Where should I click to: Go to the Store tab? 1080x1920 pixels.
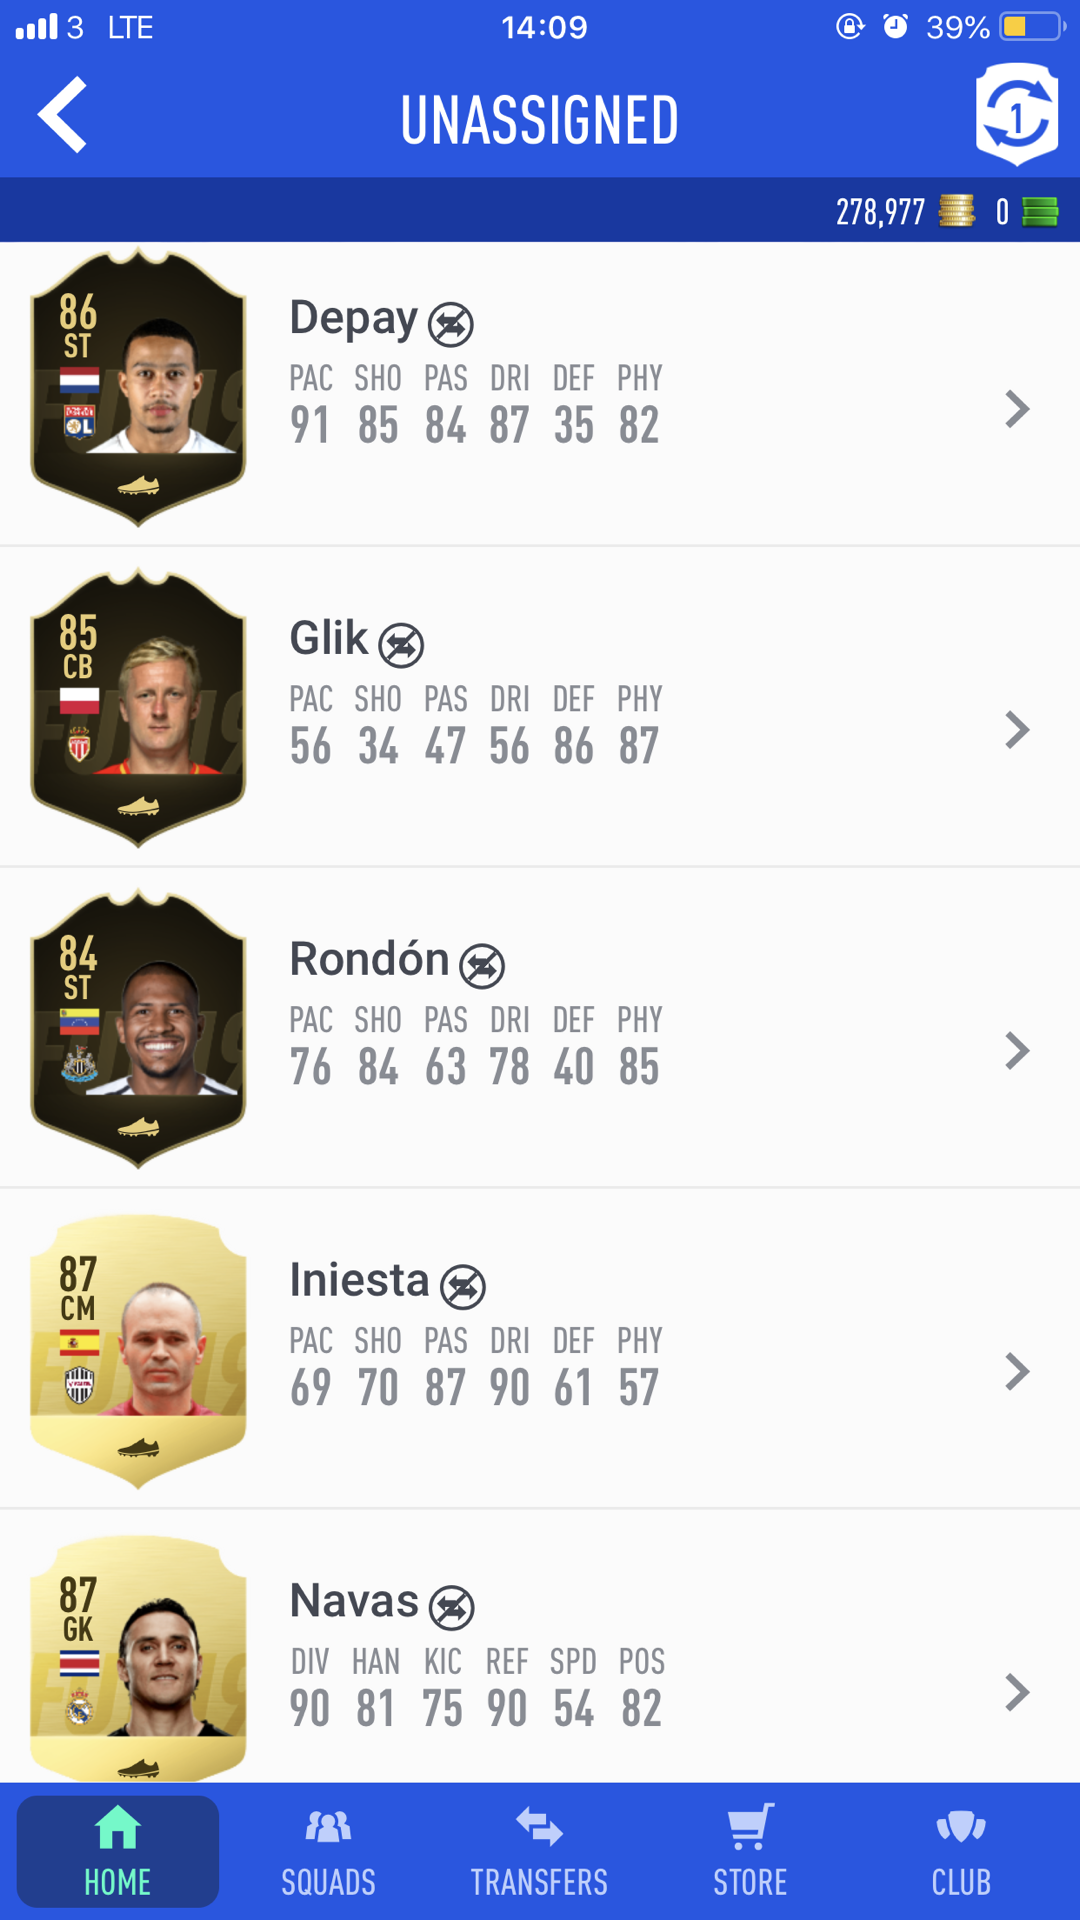click(x=750, y=1851)
